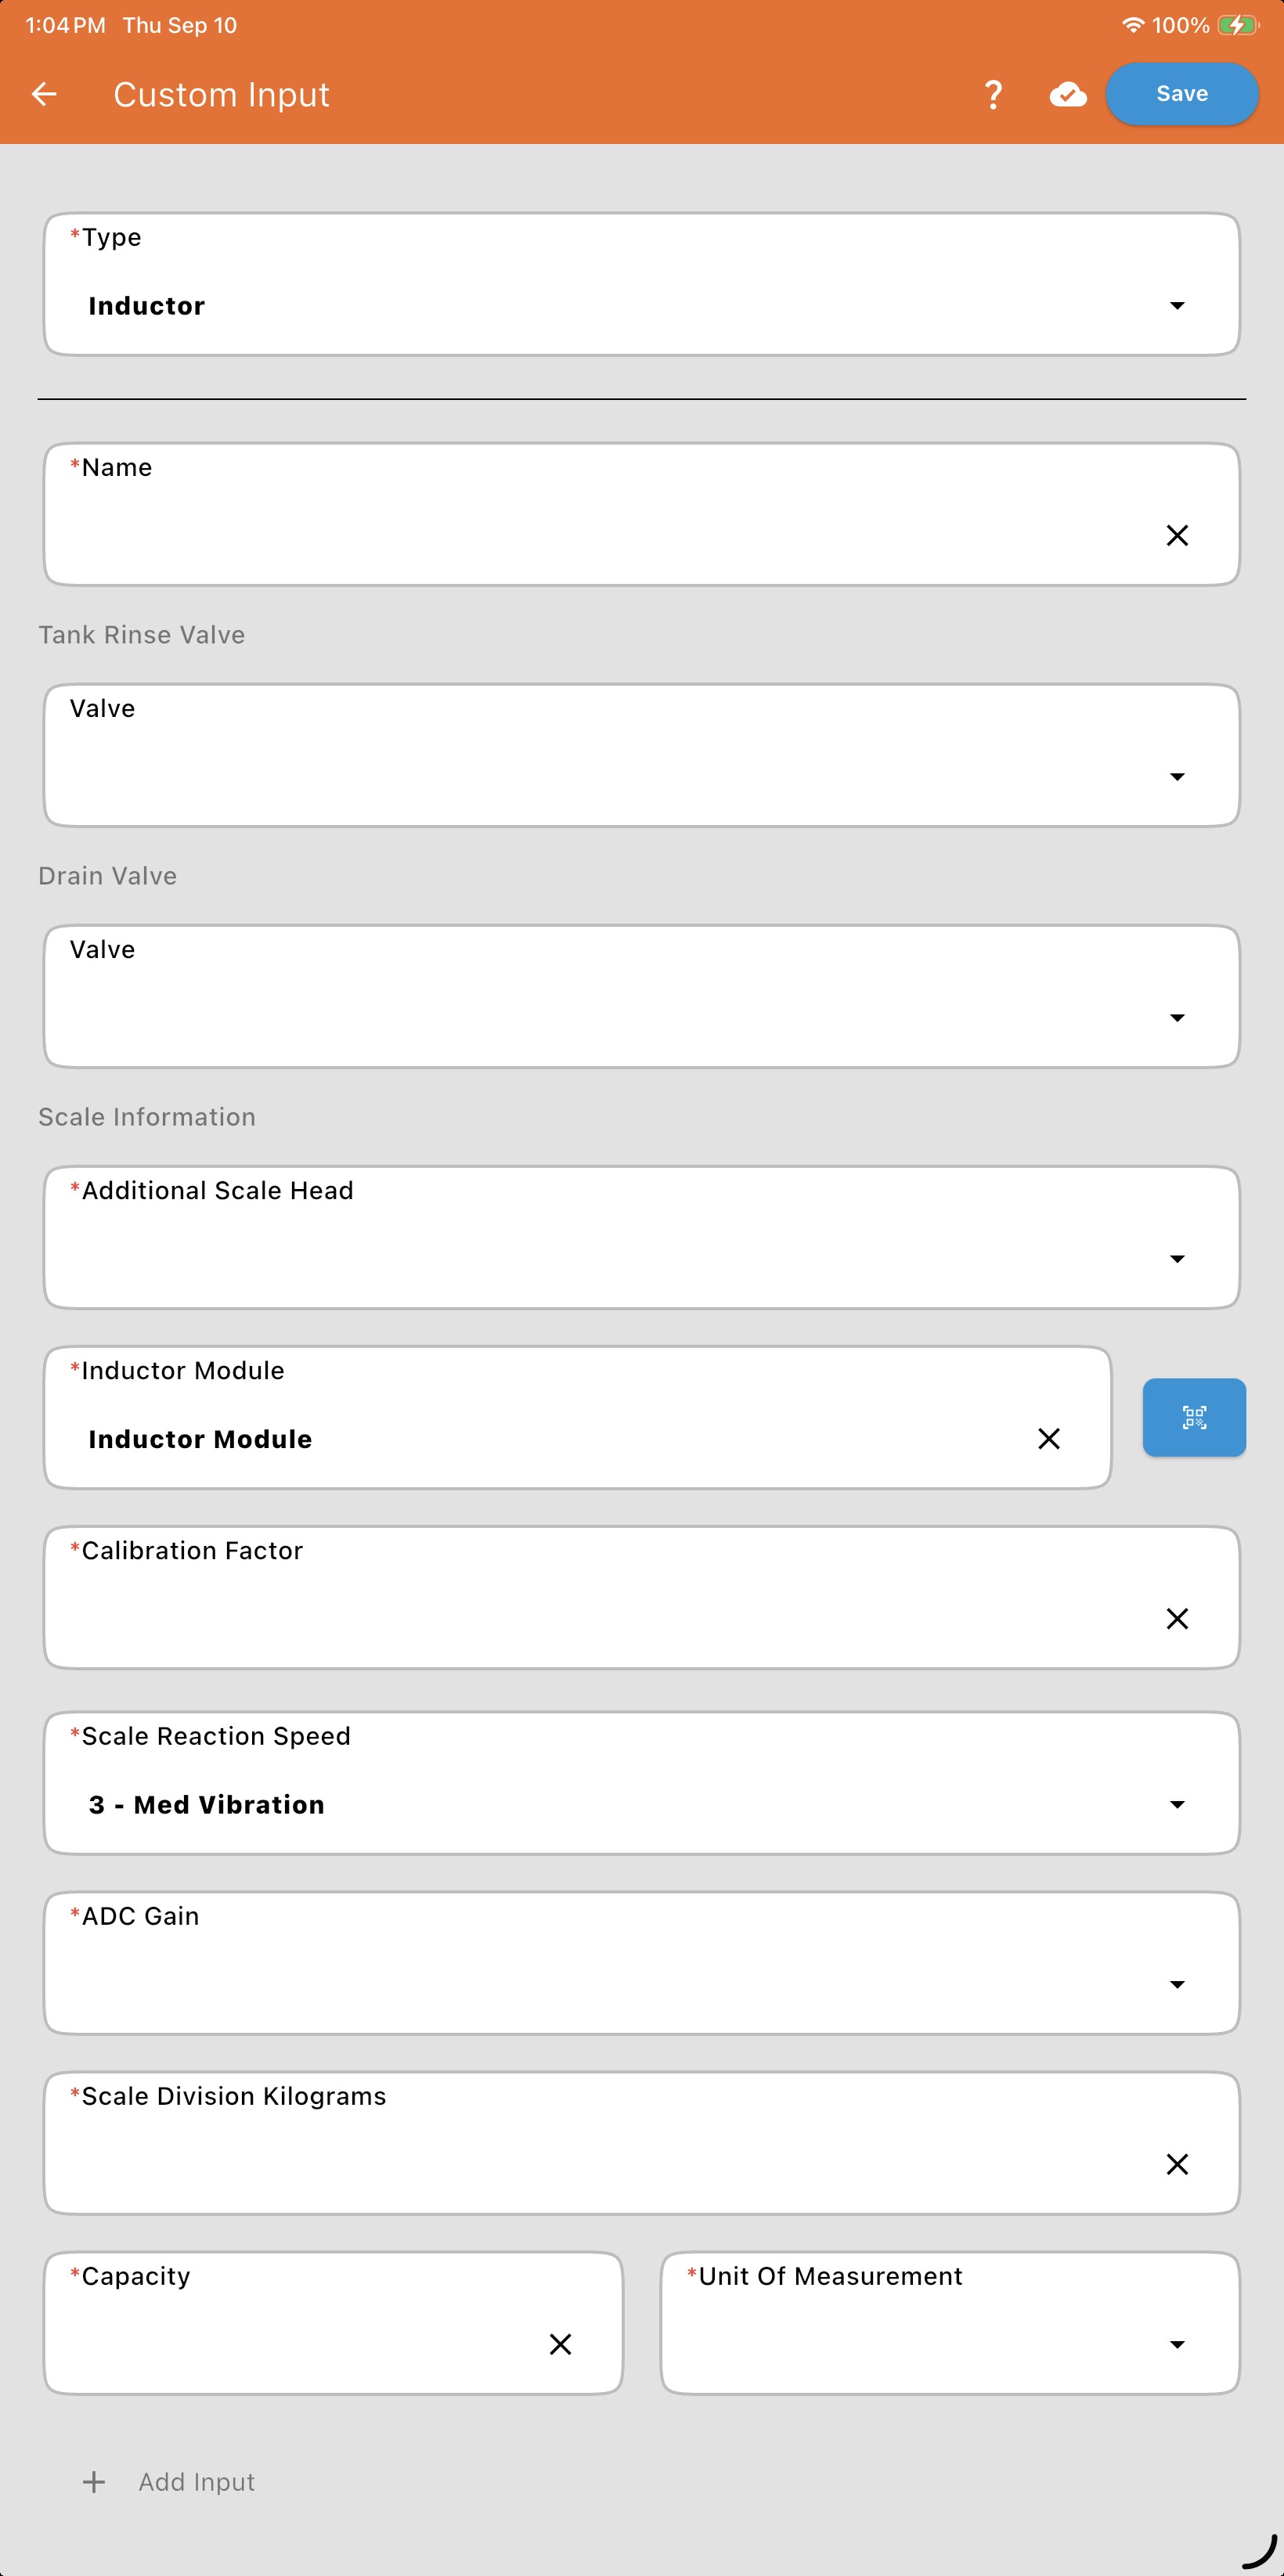The image size is (1284, 2576).
Task: Clear the Scale Division Kilograms field
Action: click(x=1177, y=2164)
